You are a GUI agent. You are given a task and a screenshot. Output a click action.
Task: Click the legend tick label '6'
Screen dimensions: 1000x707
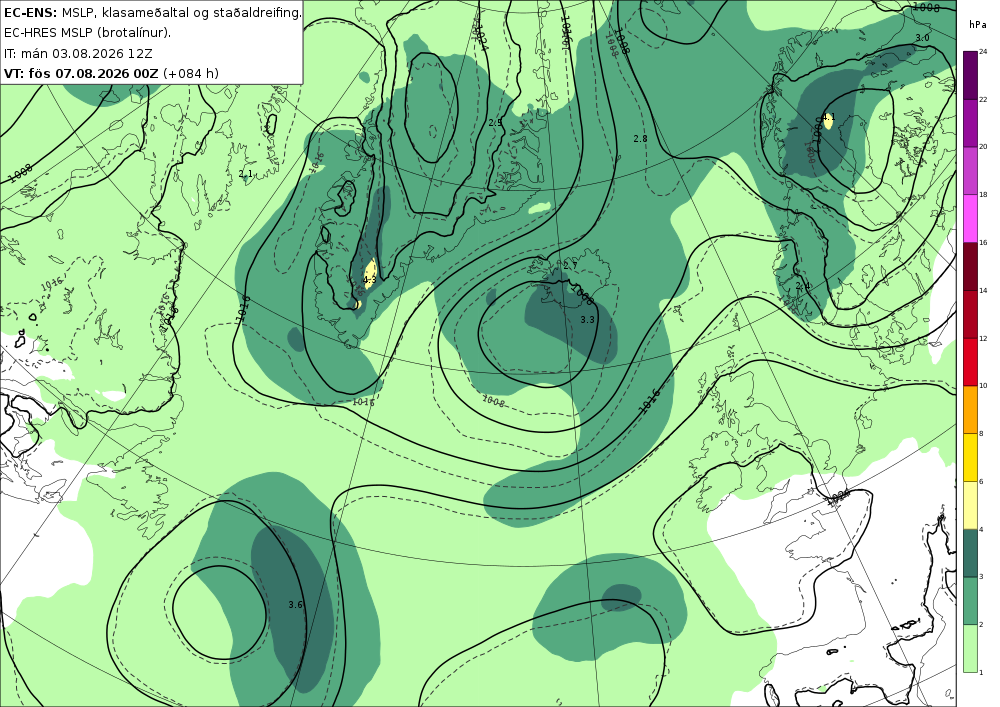point(982,481)
